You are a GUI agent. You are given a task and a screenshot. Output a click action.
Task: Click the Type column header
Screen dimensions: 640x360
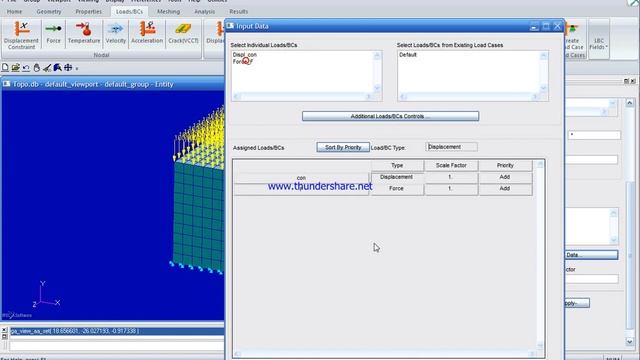[397, 165]
